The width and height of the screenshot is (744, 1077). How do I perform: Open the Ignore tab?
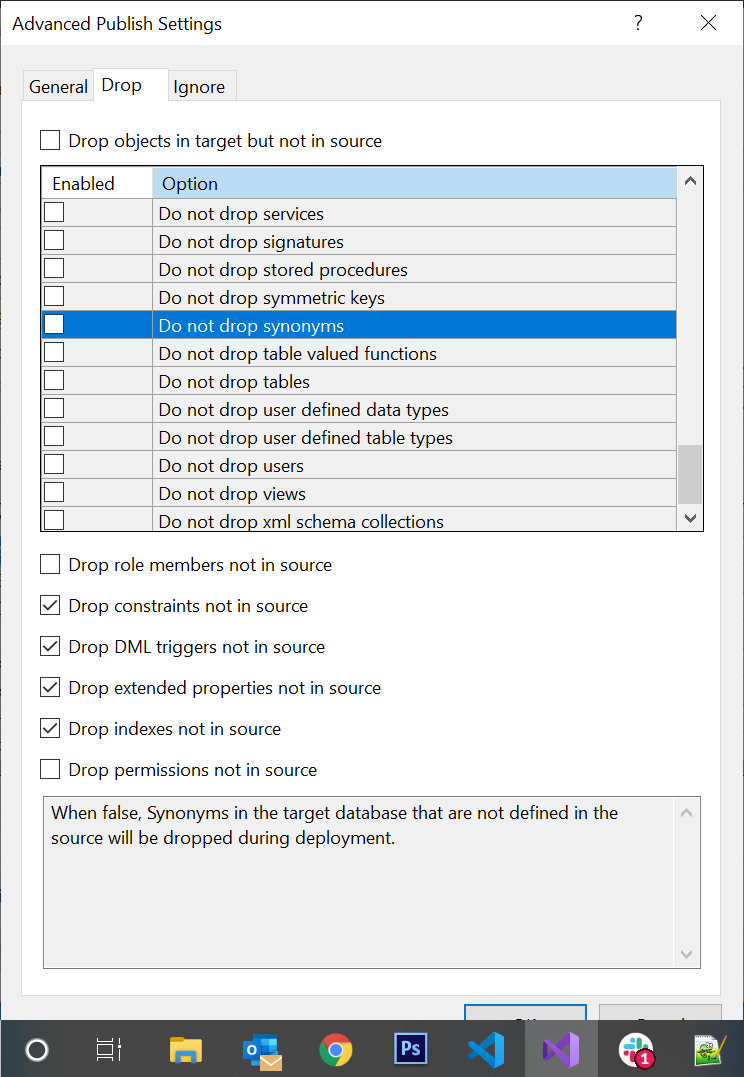[199, 87]
